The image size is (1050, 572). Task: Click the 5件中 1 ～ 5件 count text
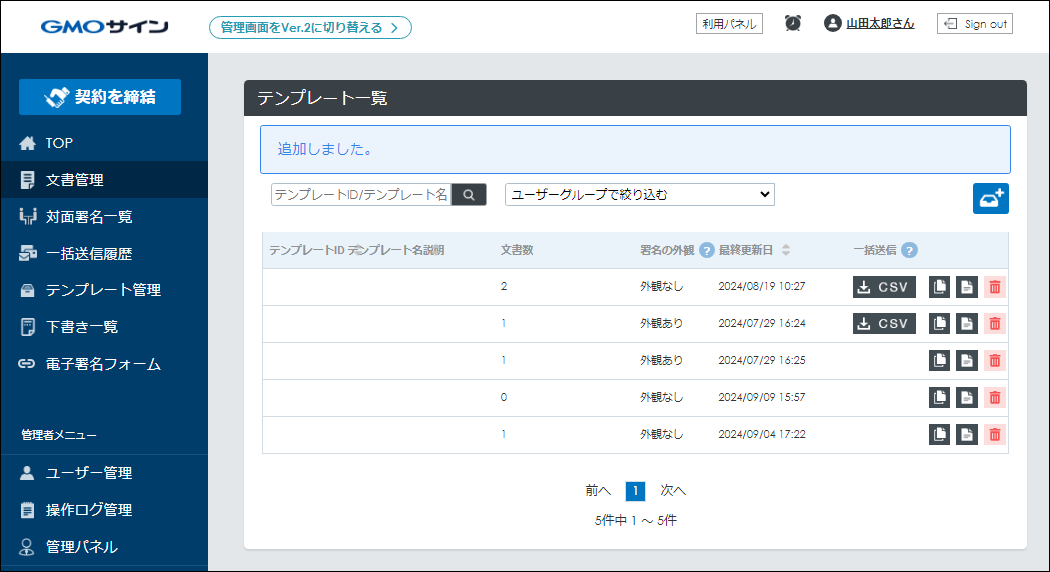tap(635, 520)
